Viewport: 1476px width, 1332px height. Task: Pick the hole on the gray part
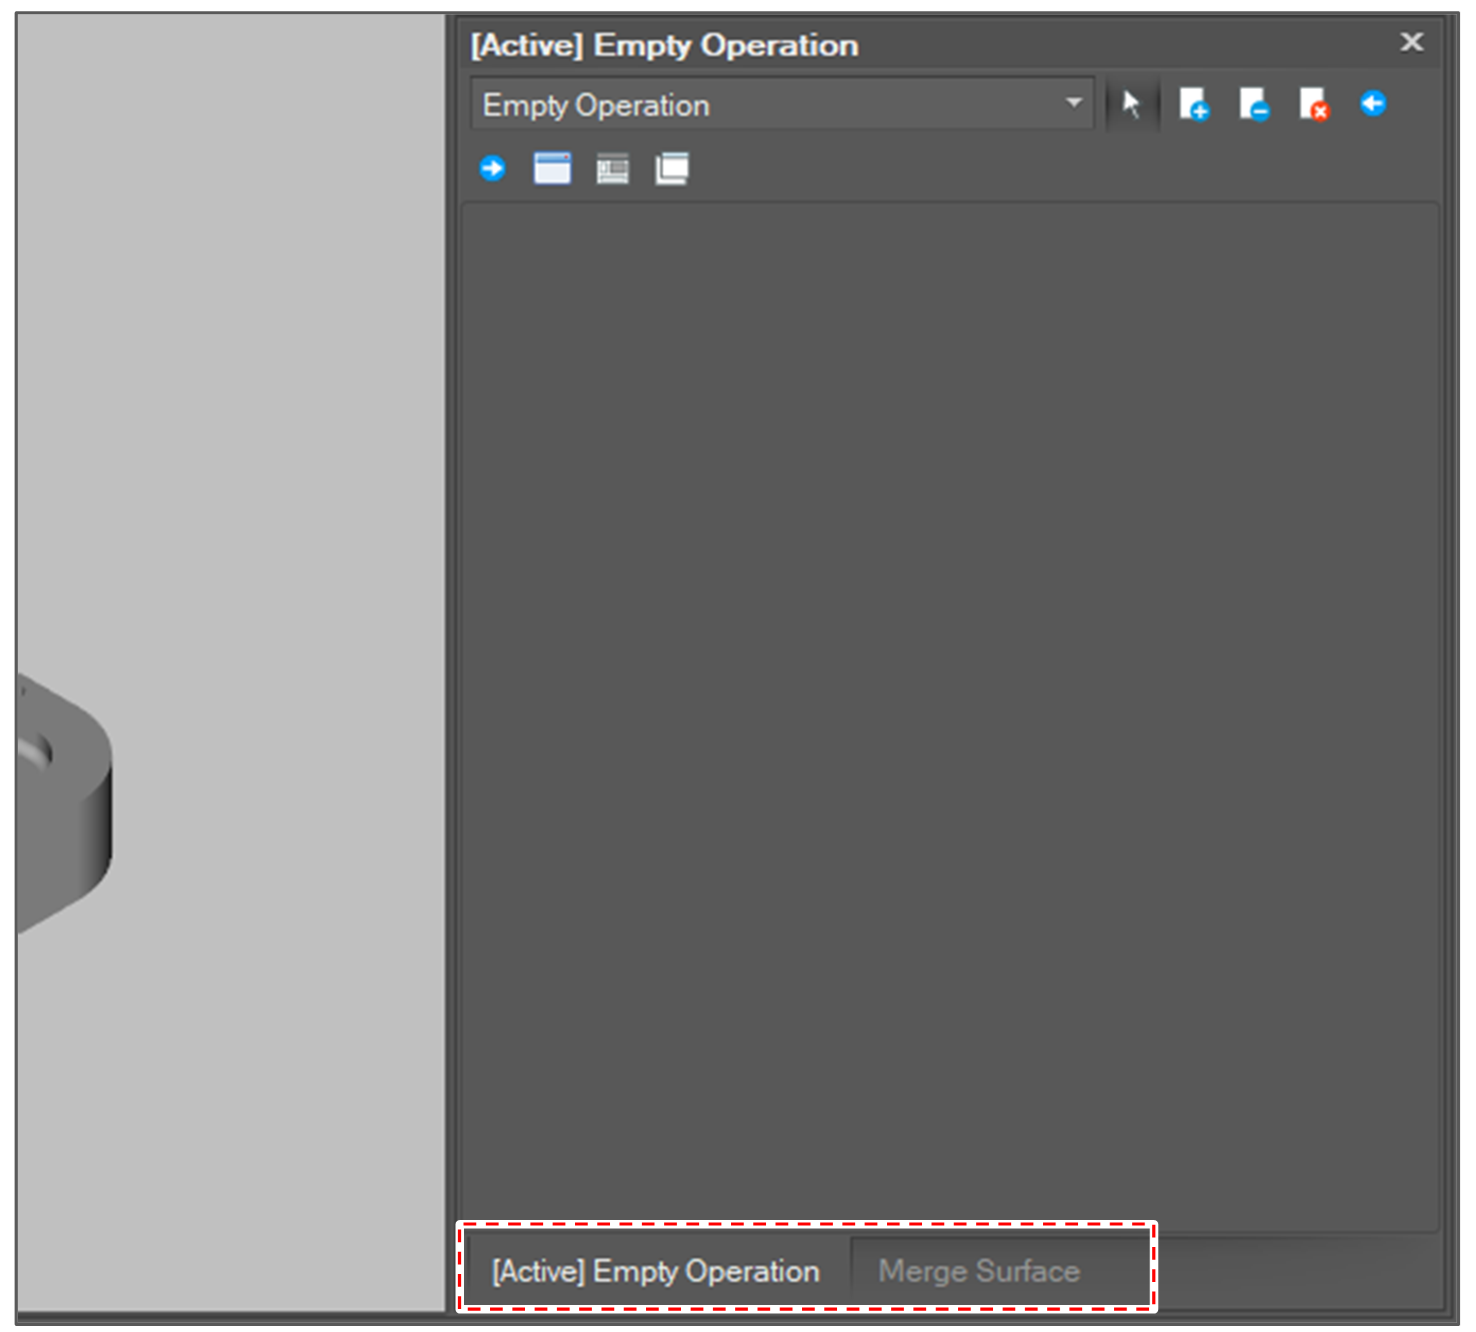(x=36, y=750)
